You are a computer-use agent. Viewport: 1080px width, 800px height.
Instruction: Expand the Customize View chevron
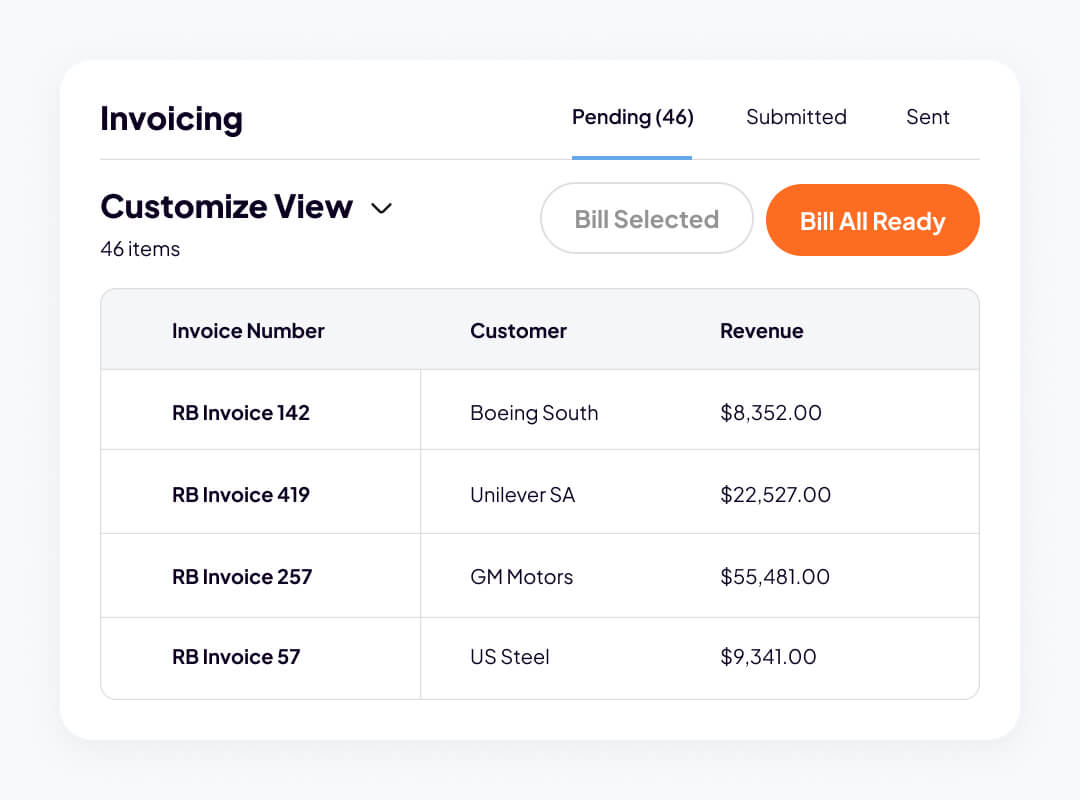click(x=382, y=208)
